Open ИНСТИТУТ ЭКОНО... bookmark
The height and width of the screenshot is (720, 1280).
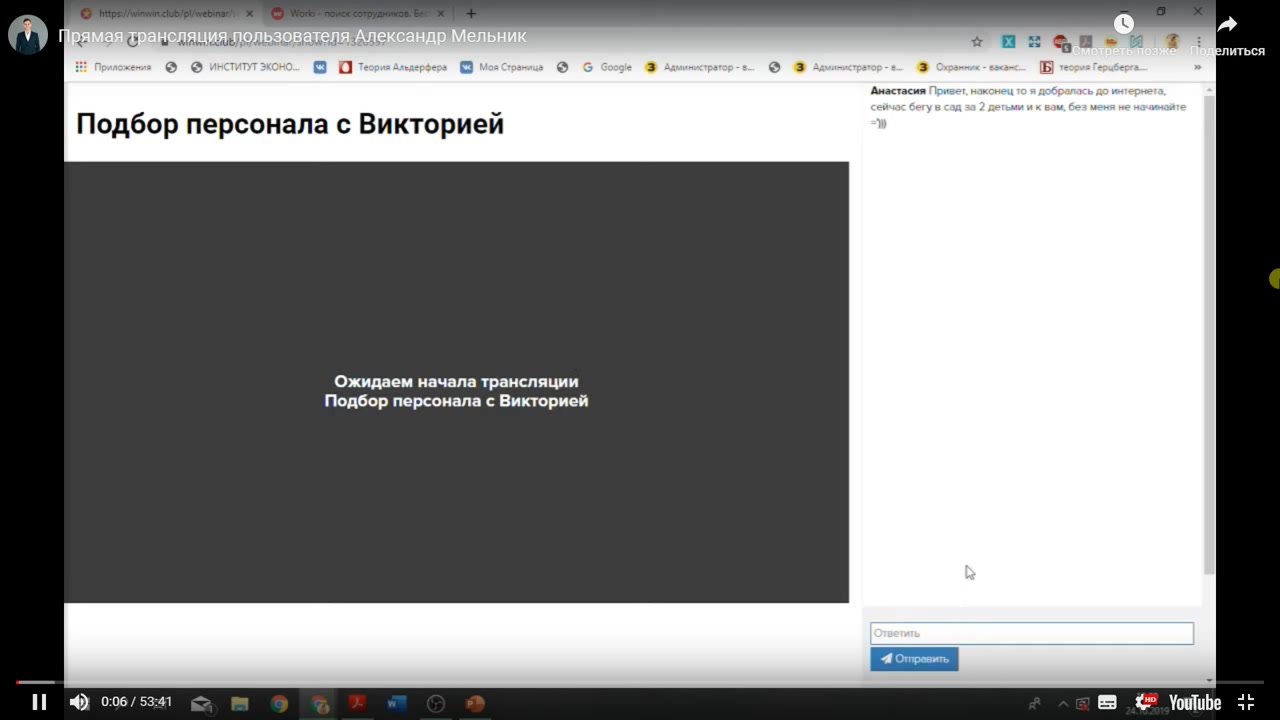[245, 67]
